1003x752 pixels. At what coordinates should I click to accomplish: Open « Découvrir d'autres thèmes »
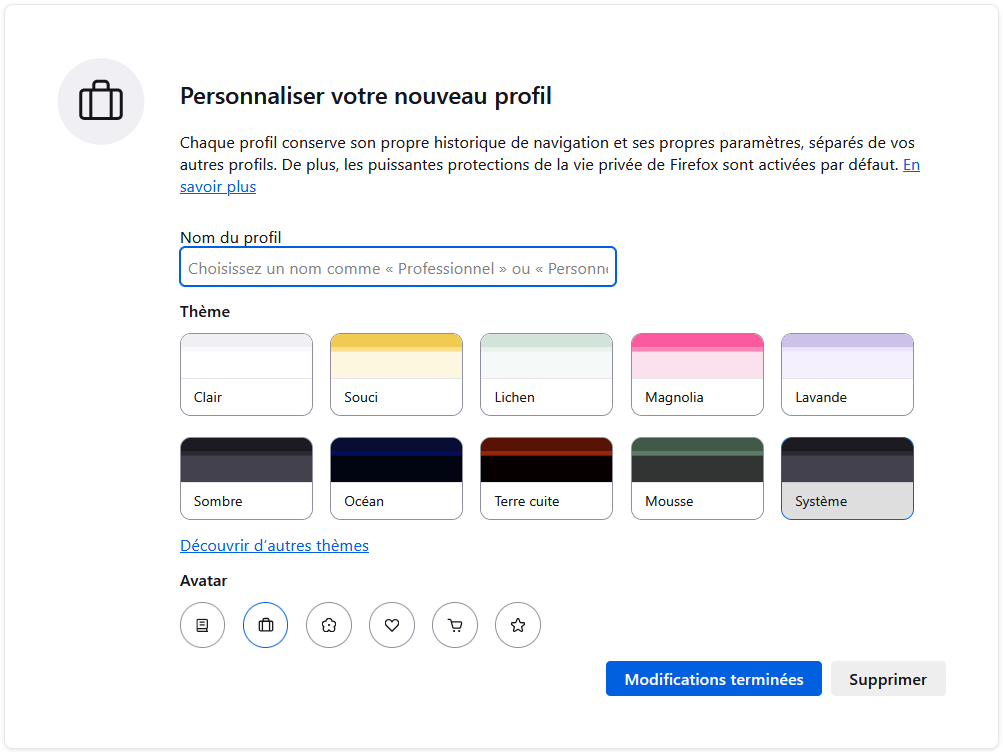click(x=274, y=545)
